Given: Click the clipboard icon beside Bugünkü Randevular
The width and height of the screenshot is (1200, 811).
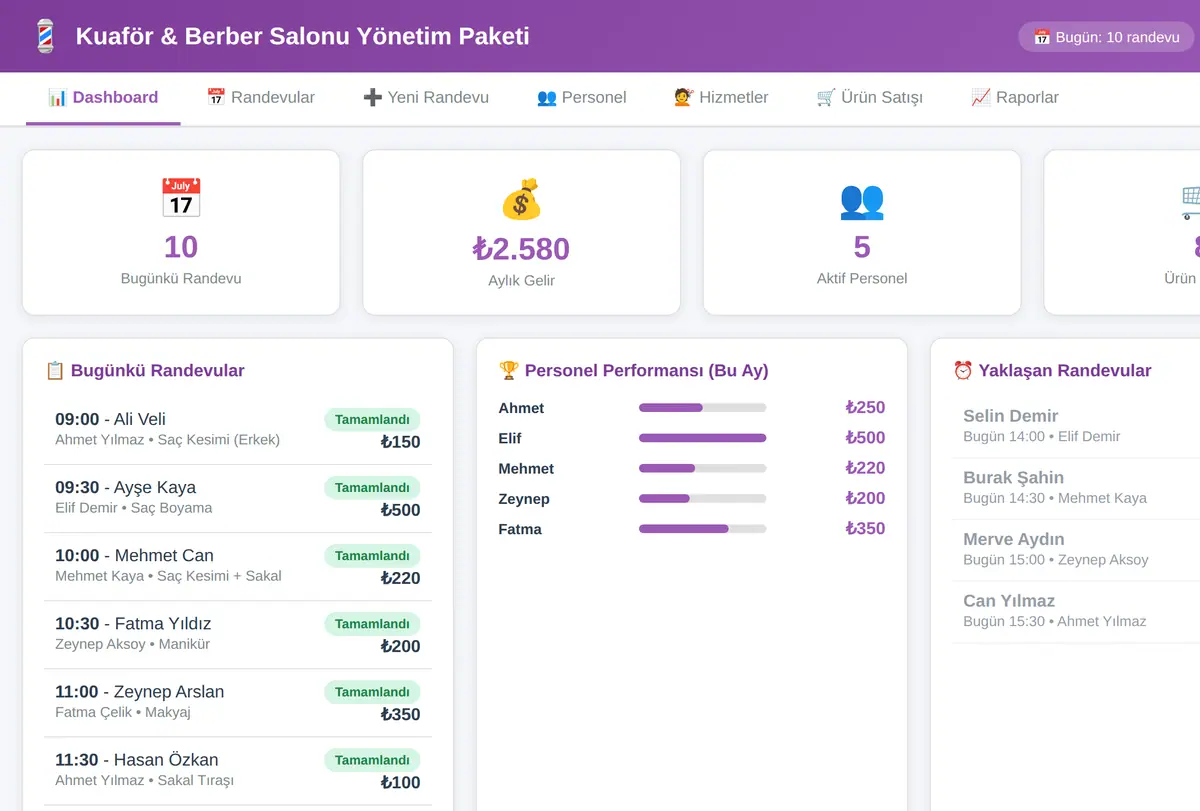Looking at the screenshot, I should click(x=55, y=371).
